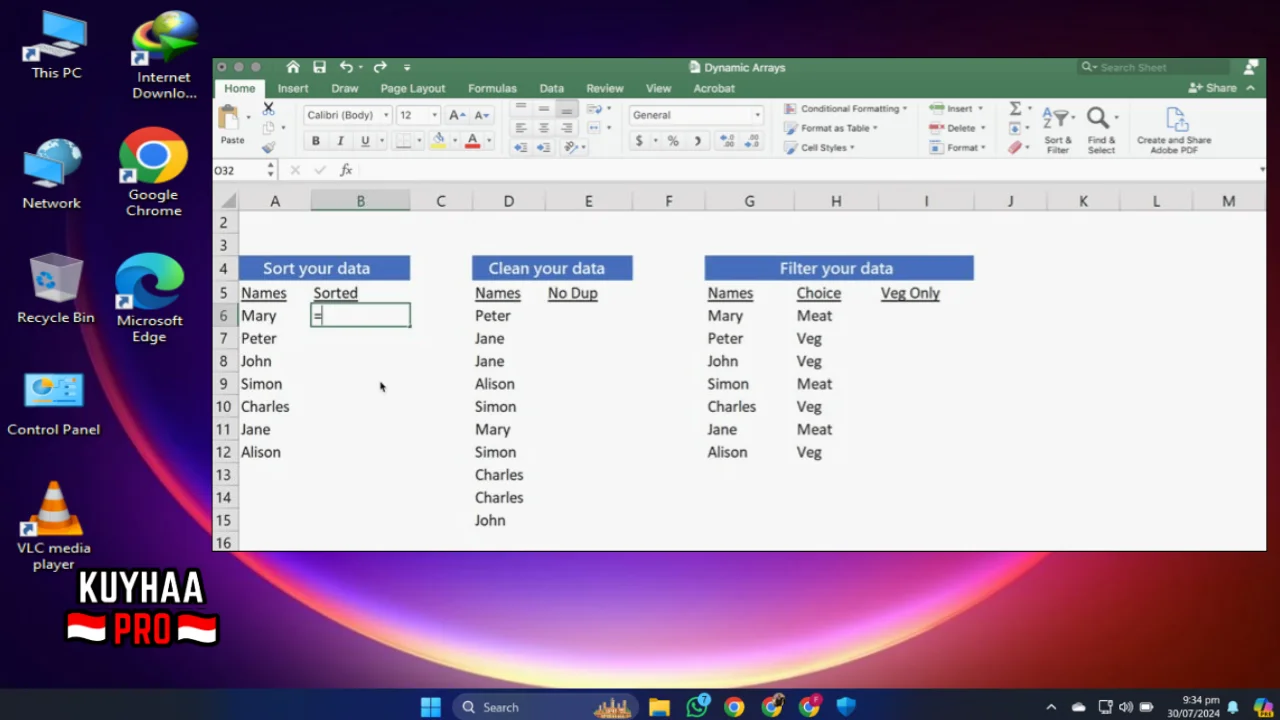The image size is (1280, 720).
Task: Open the Find & Select menu
Action: (1101, 130)
